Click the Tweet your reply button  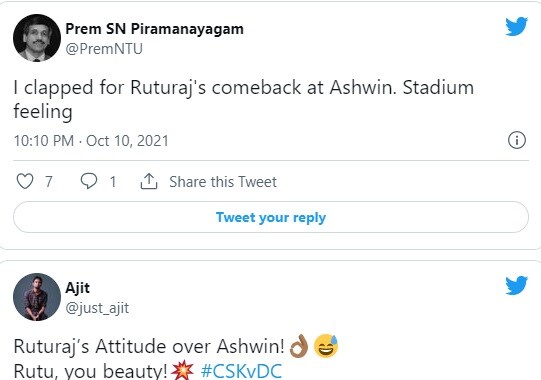tap(271, 217)
